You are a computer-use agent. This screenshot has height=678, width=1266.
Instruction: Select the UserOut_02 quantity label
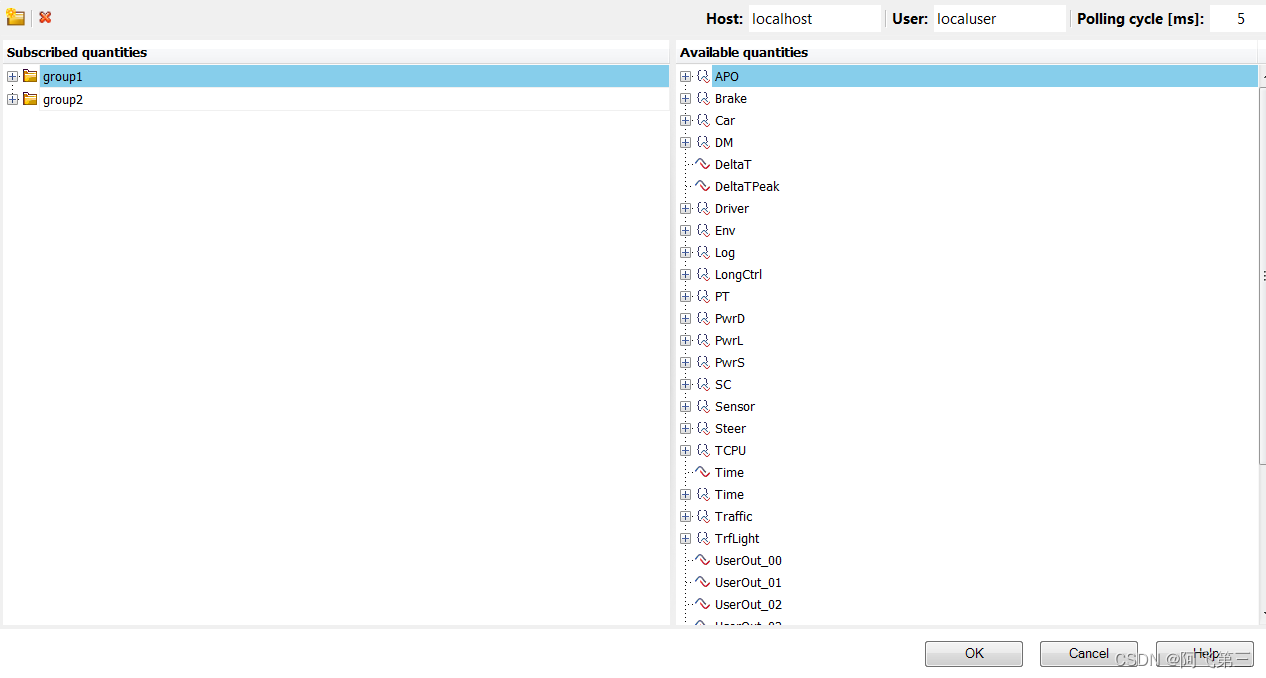coord(748,605)
